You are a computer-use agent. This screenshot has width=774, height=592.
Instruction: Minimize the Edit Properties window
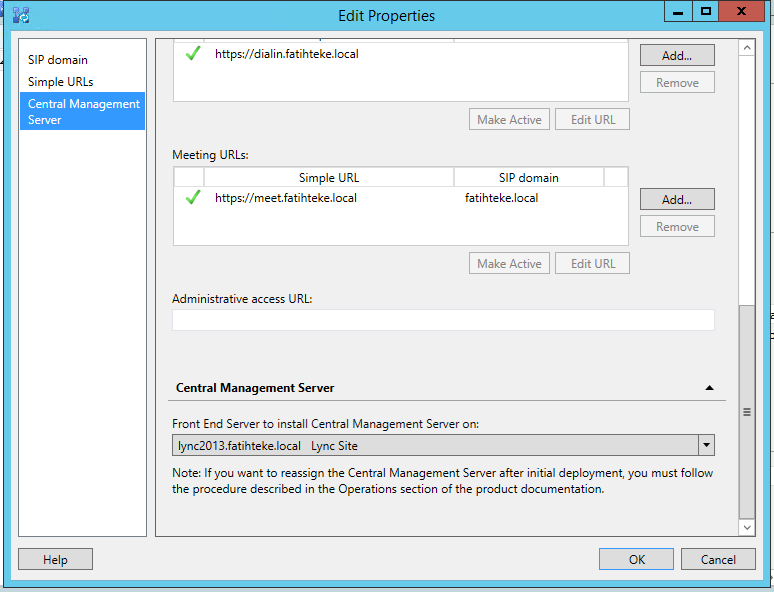click(678, 11)
